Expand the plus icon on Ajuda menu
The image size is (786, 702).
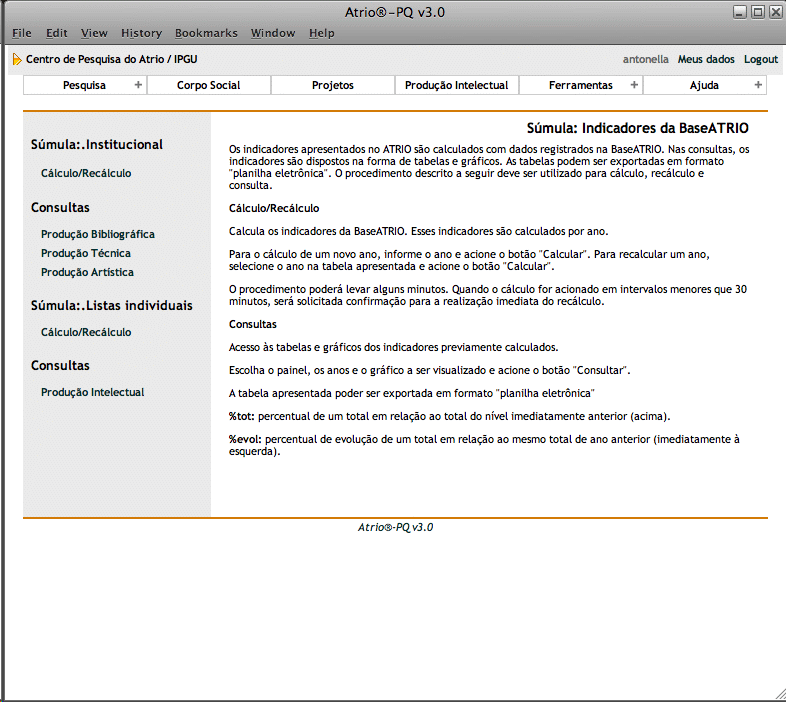[758, 85]
